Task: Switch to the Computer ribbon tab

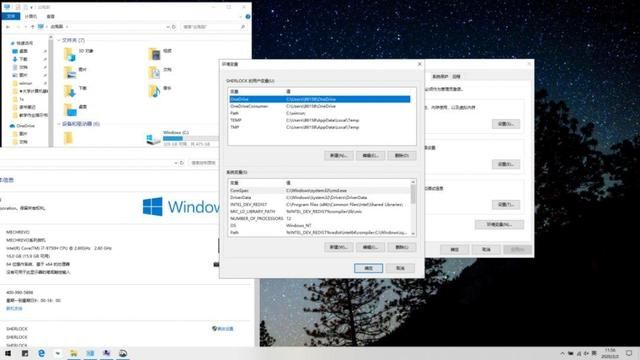Action: click(x=31, y=16)
